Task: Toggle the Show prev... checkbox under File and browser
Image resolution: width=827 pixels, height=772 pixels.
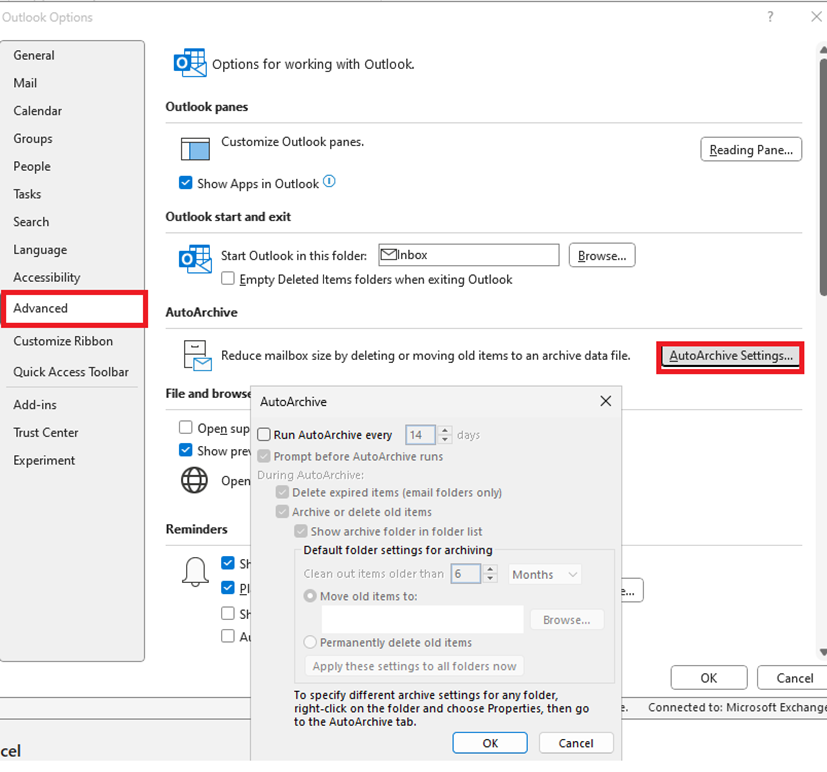Action: coord(186,450)
